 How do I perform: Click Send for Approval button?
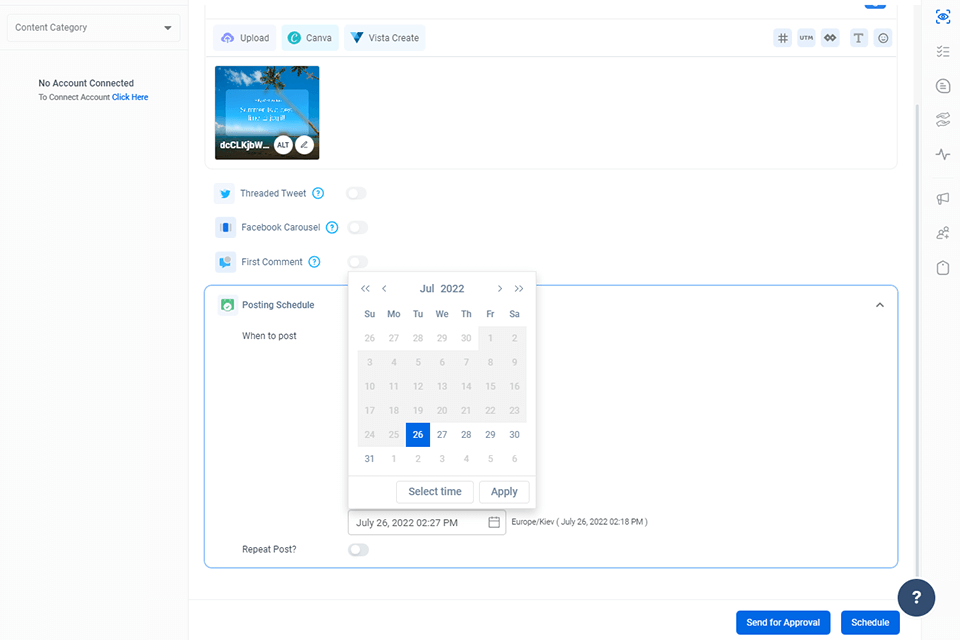[783, 622]
